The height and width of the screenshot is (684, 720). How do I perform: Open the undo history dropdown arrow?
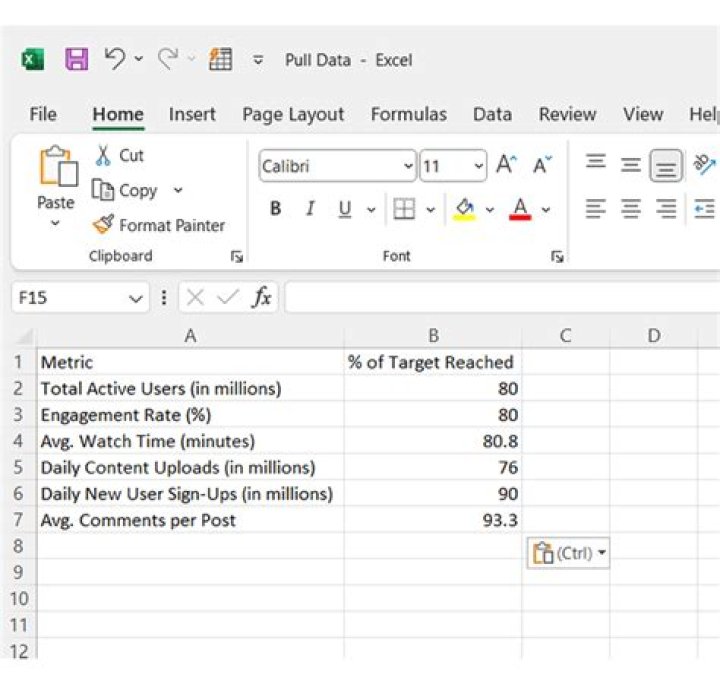pyautogui.click(x=139, y=59)
